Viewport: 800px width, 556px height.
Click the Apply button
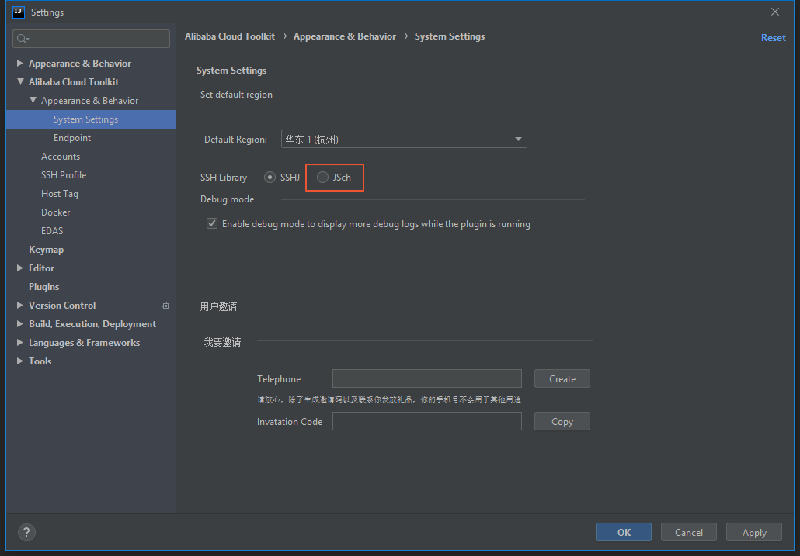(754, 532)
